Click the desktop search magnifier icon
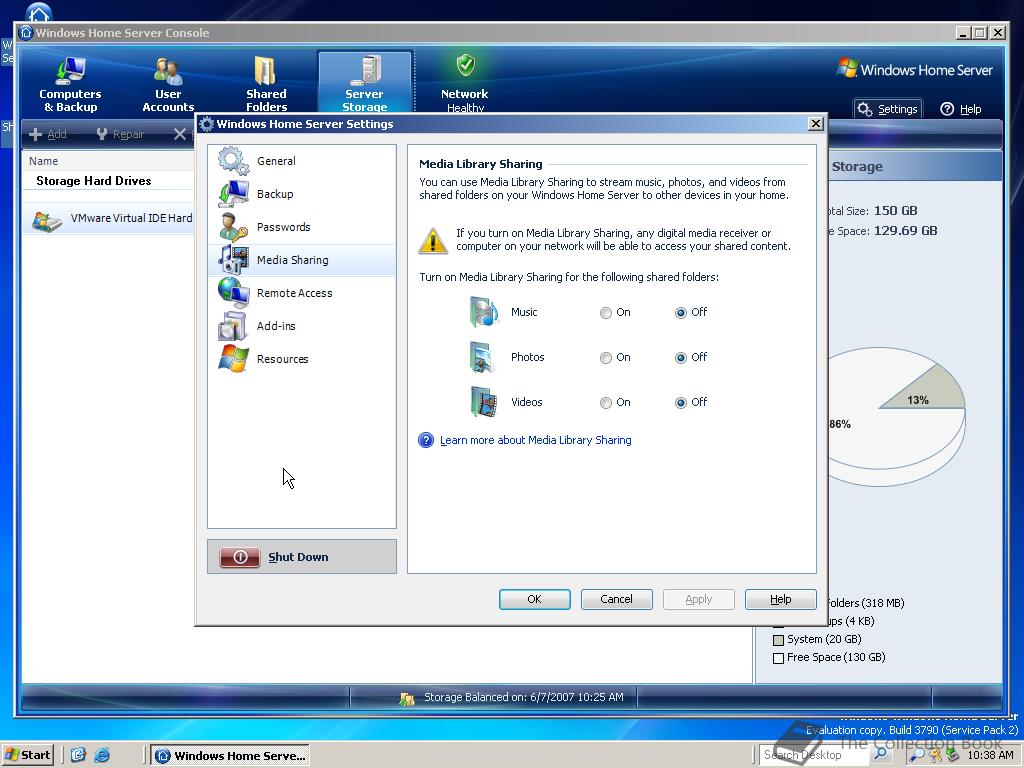 (x=881, y=754)
